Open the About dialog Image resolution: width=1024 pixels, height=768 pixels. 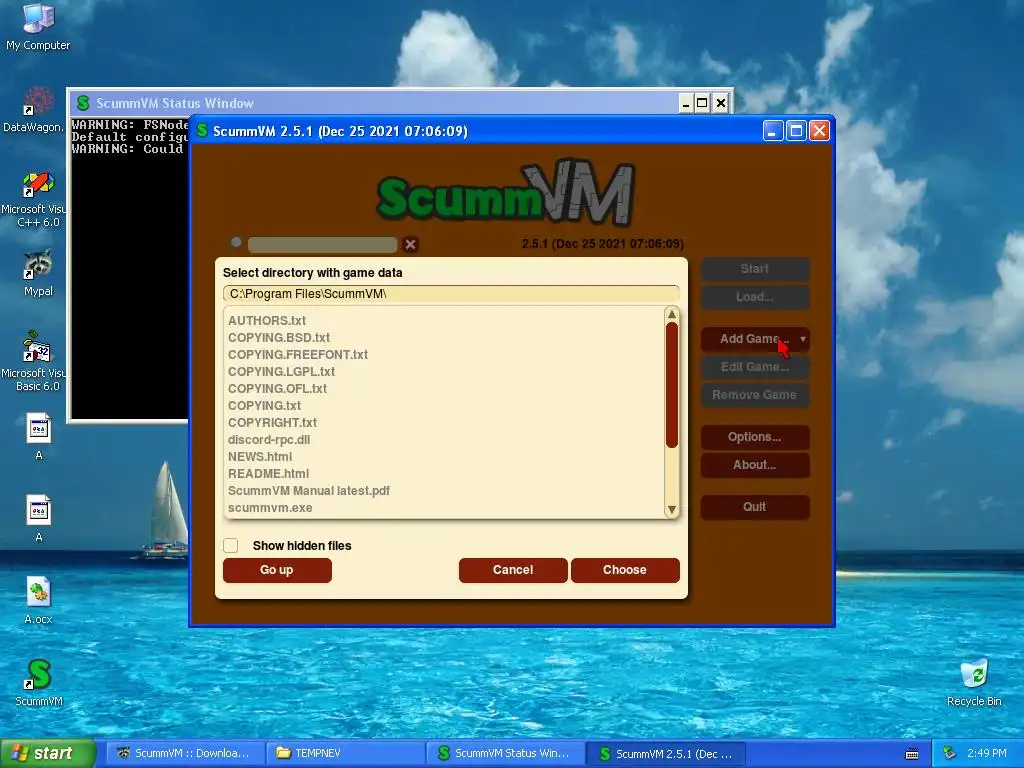click(755, 465)
